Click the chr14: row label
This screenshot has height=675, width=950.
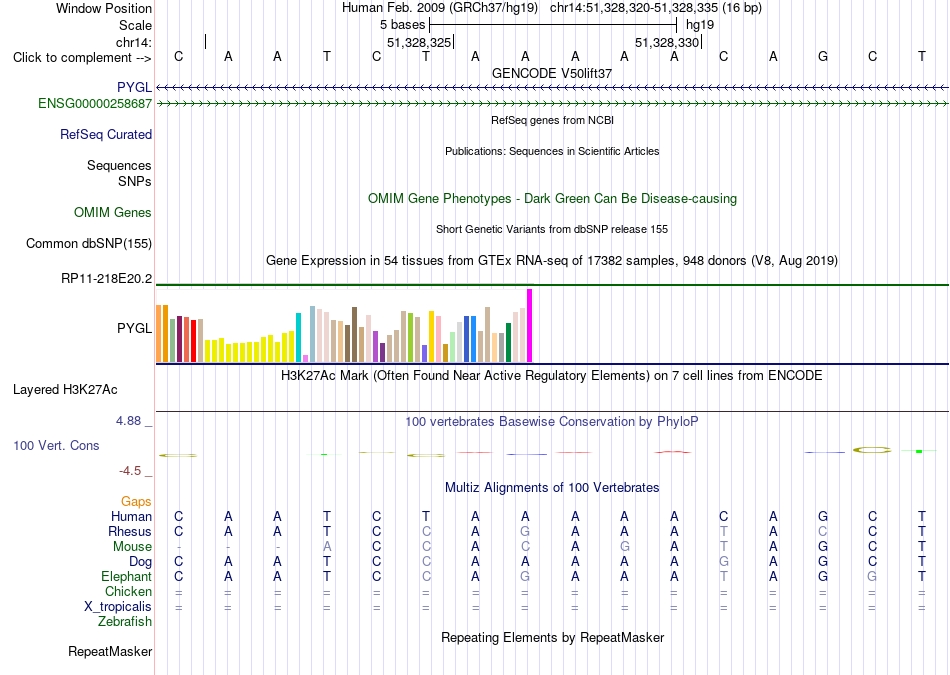(x=134, y=42)
